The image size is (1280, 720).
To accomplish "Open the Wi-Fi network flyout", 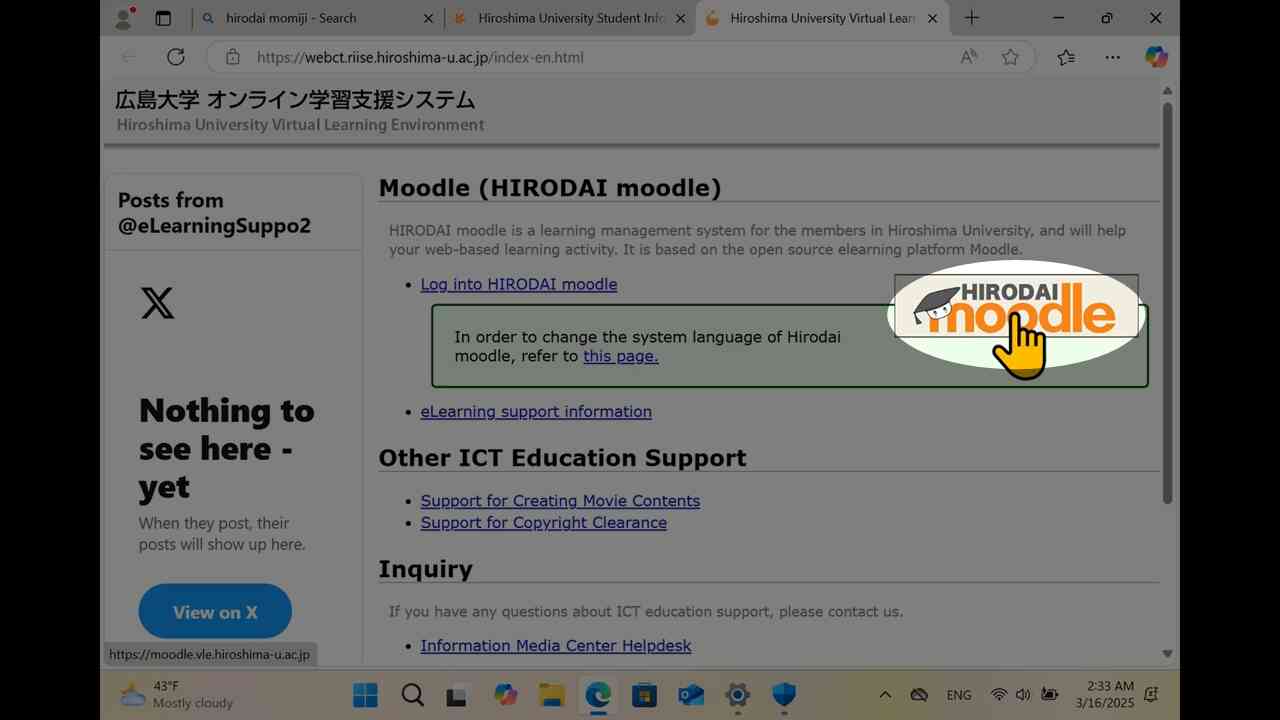I will pyautogui.click(x=999, y=695).
